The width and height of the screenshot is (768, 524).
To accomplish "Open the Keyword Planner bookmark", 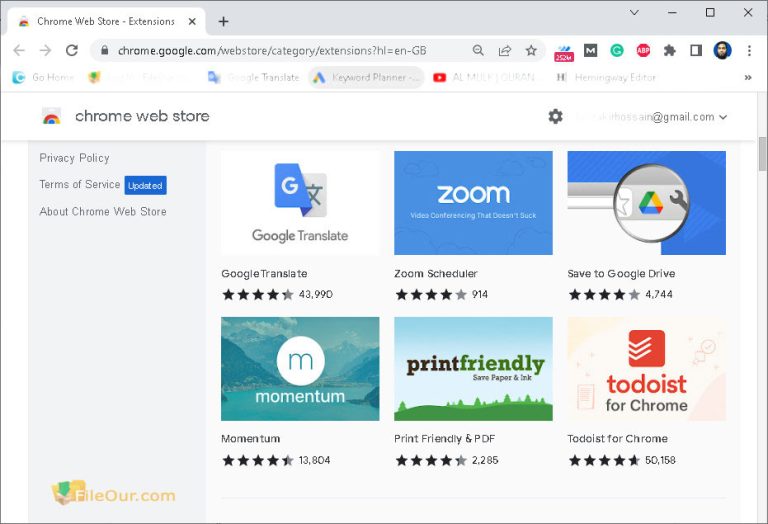I will coord(366,77).
